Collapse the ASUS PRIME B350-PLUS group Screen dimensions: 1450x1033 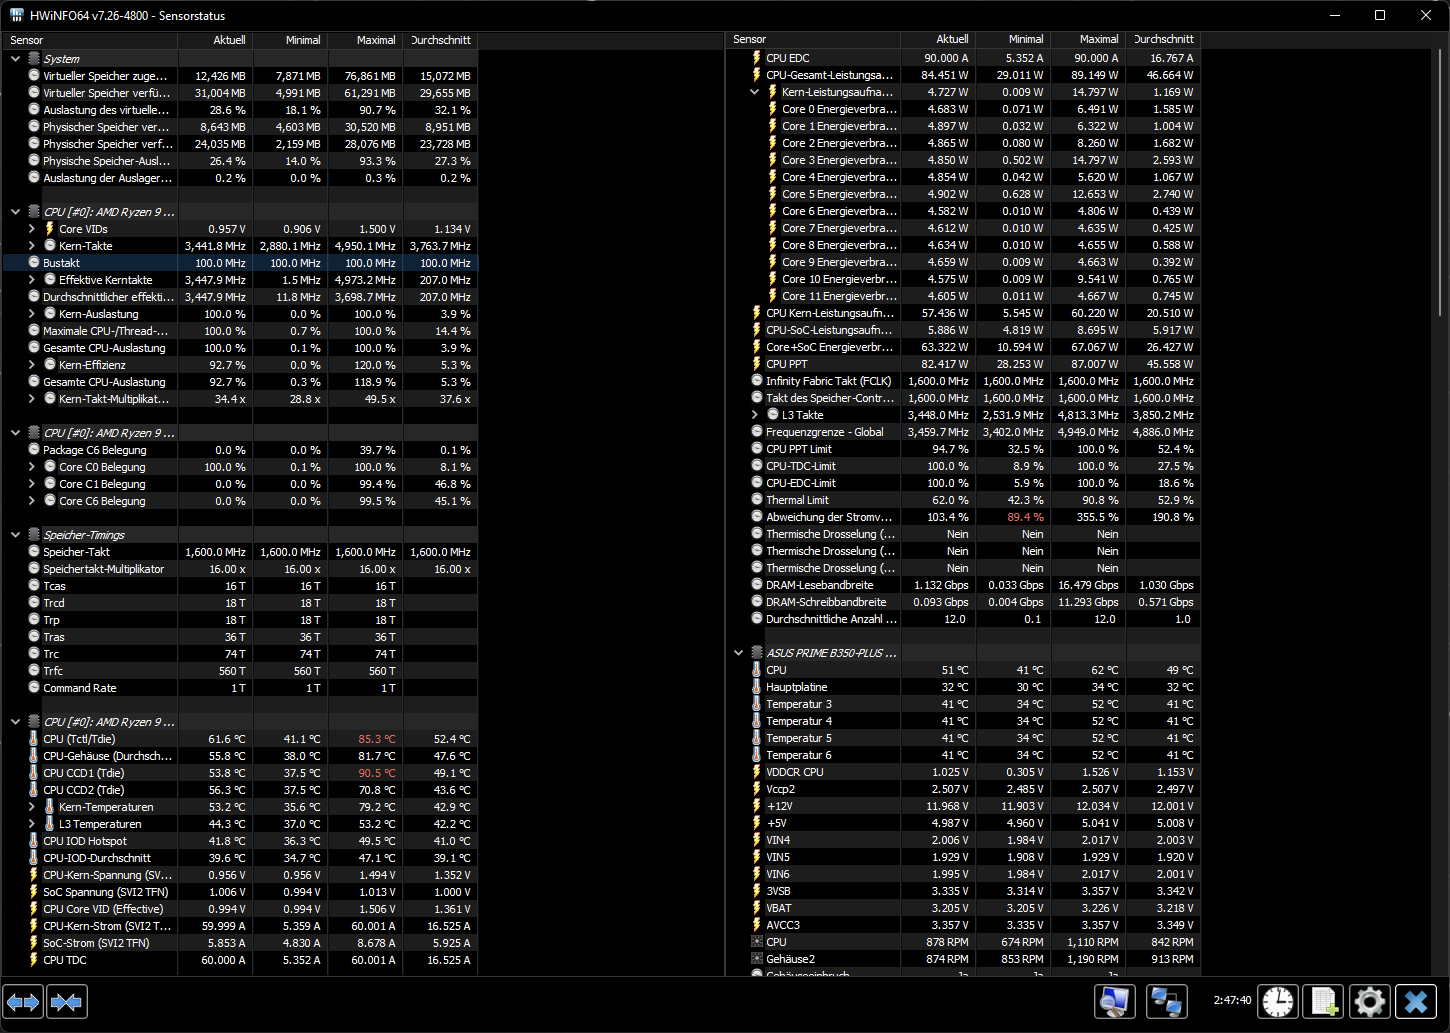pyautogui.click(x=739, y=653)
